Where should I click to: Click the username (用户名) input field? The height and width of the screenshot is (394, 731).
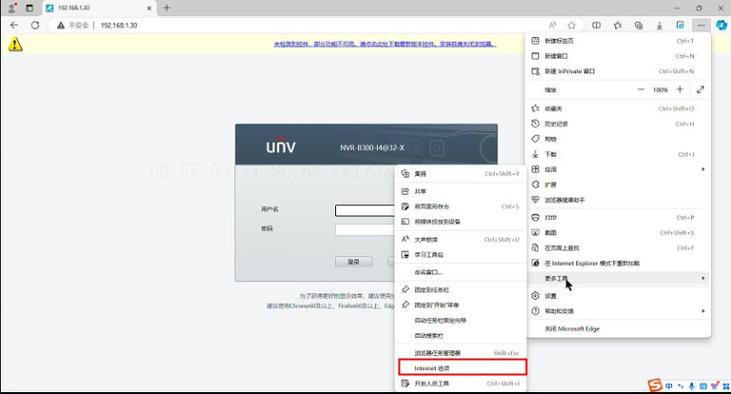pyautogui.click(x=365, y=210)
